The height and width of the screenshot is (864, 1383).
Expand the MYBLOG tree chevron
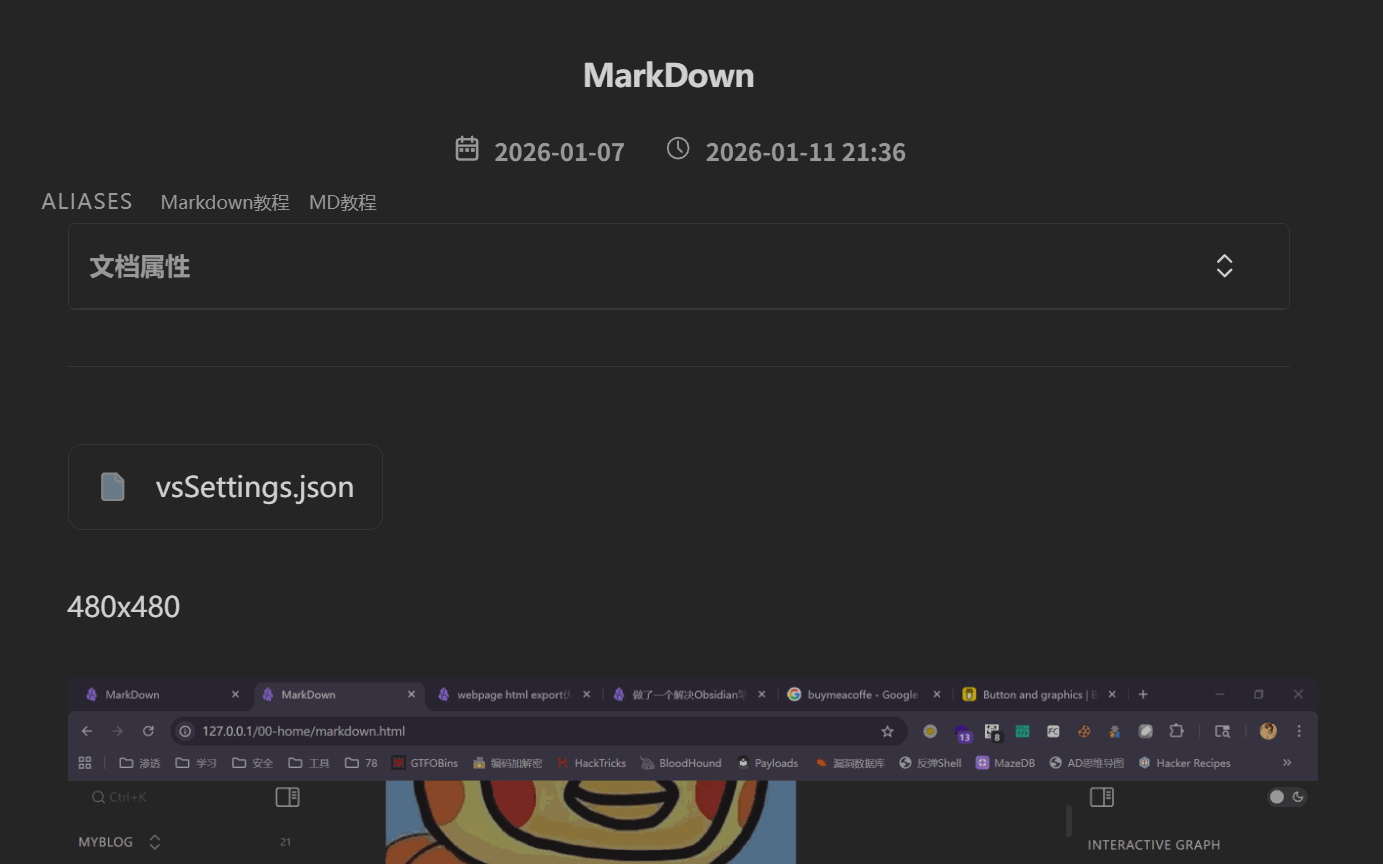(155, 842)
